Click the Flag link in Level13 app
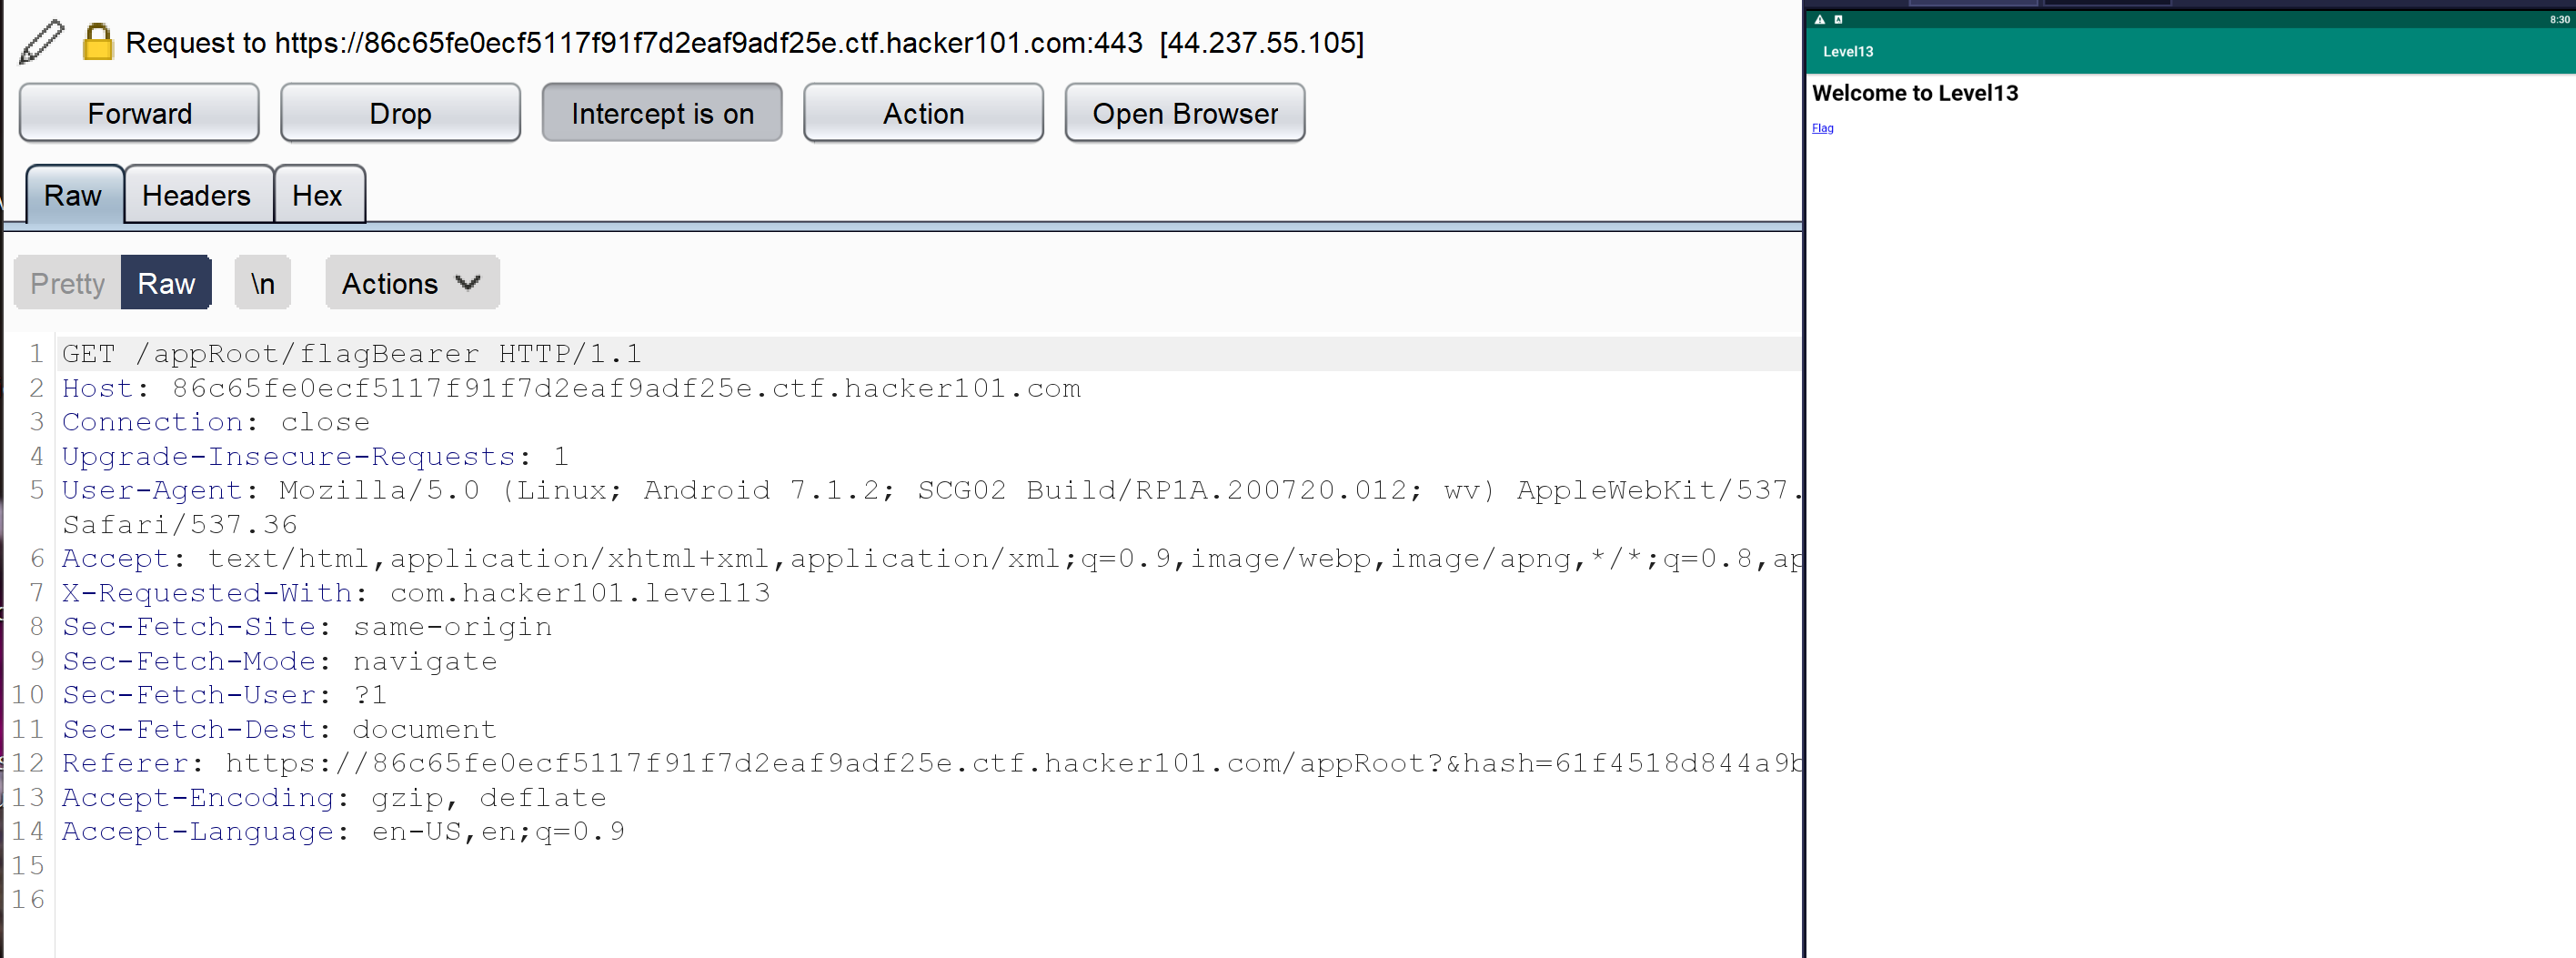2576x958 pixels. (x=1822, y=128)
